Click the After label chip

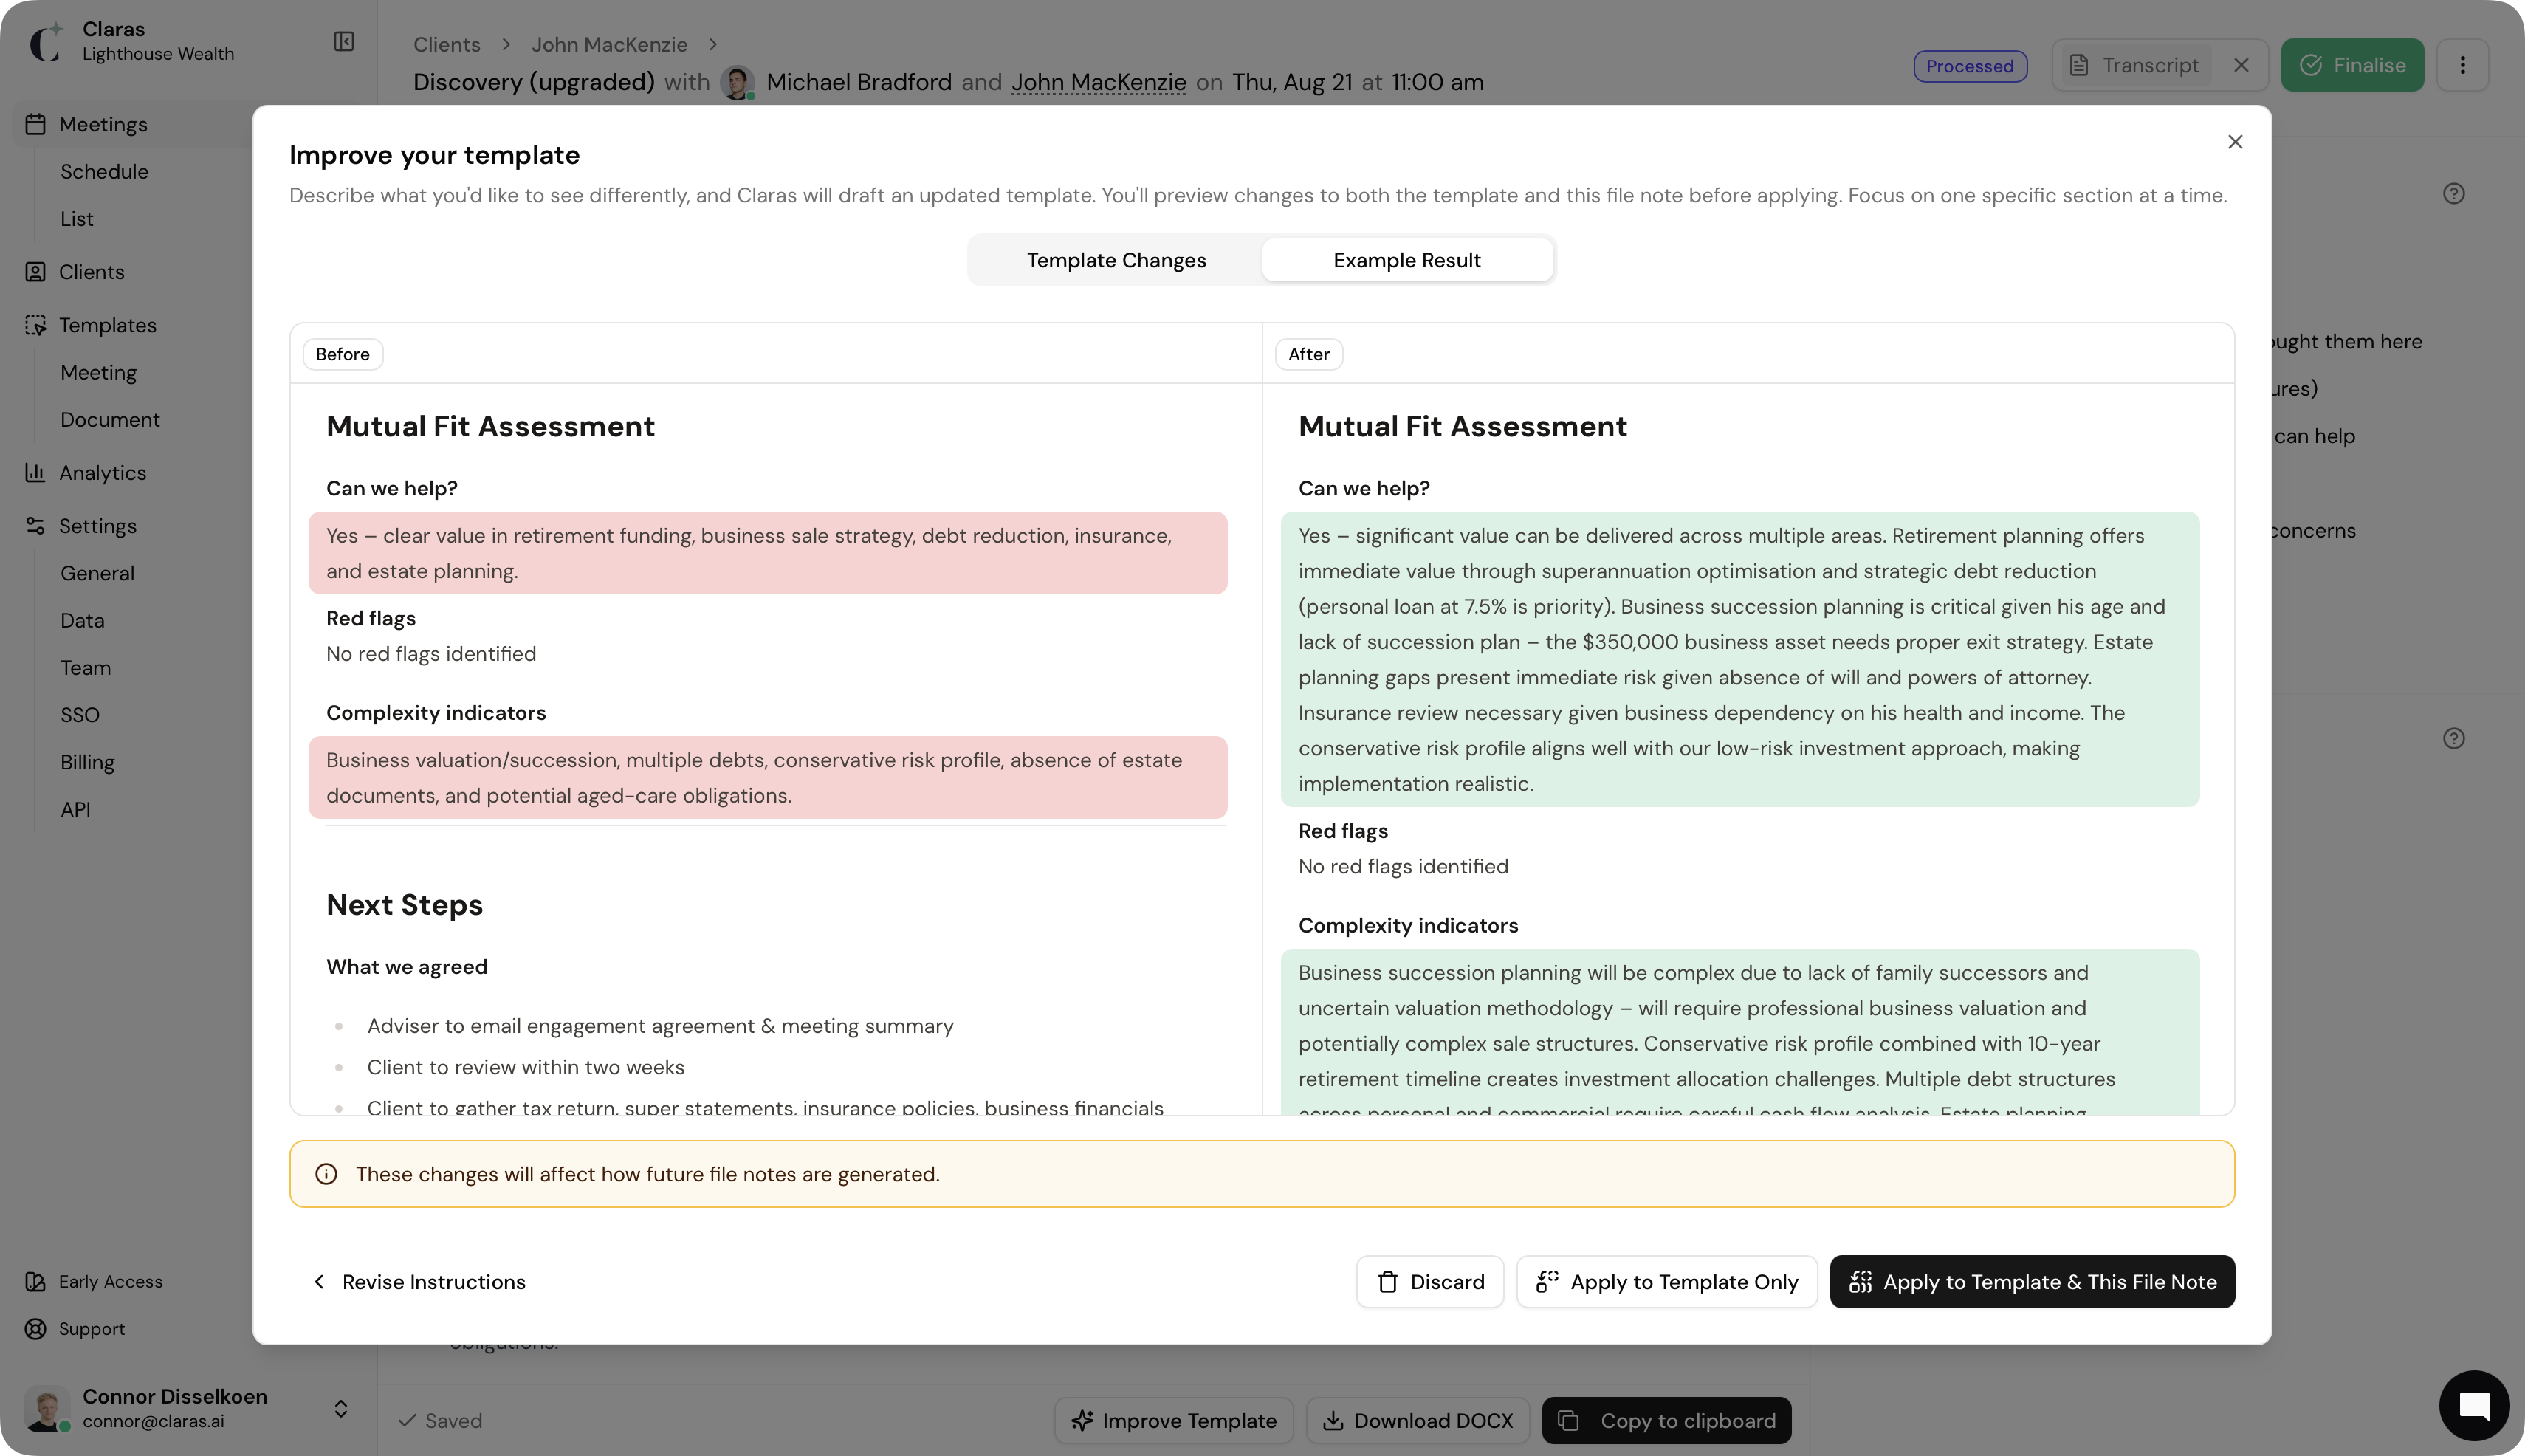point(1308,354)
